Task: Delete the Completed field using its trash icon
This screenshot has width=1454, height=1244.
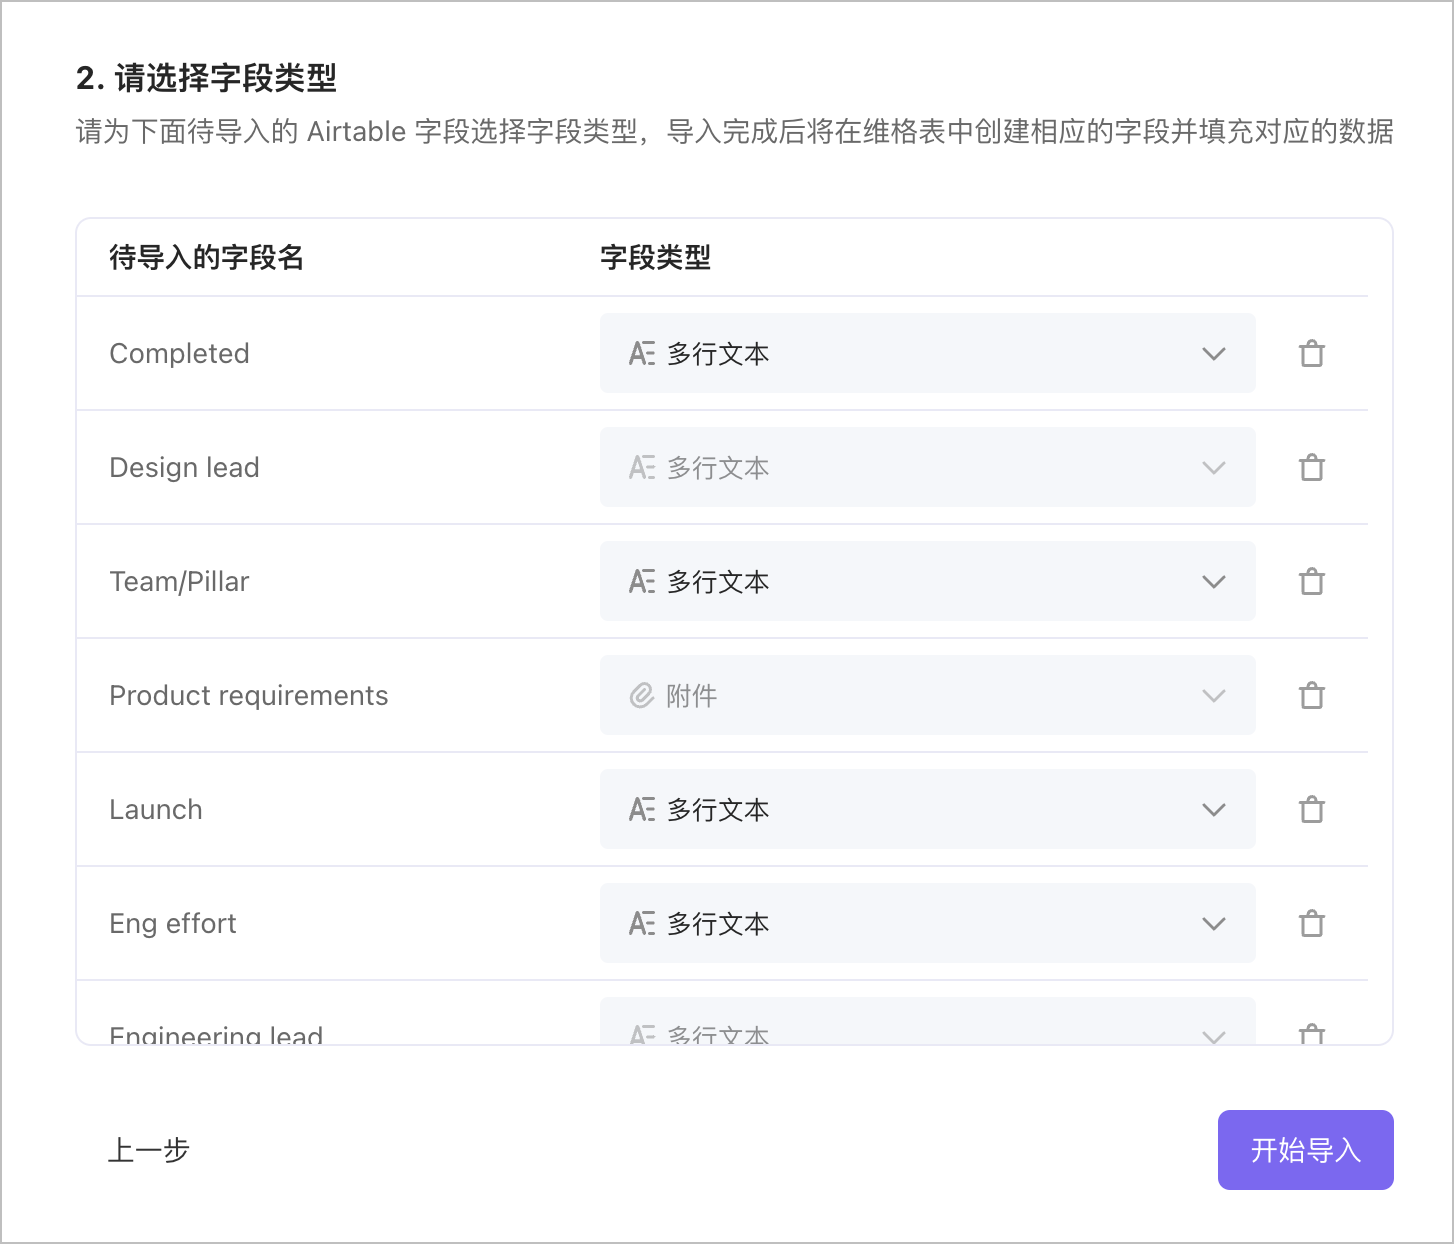Action: (x=1312, y=353)
